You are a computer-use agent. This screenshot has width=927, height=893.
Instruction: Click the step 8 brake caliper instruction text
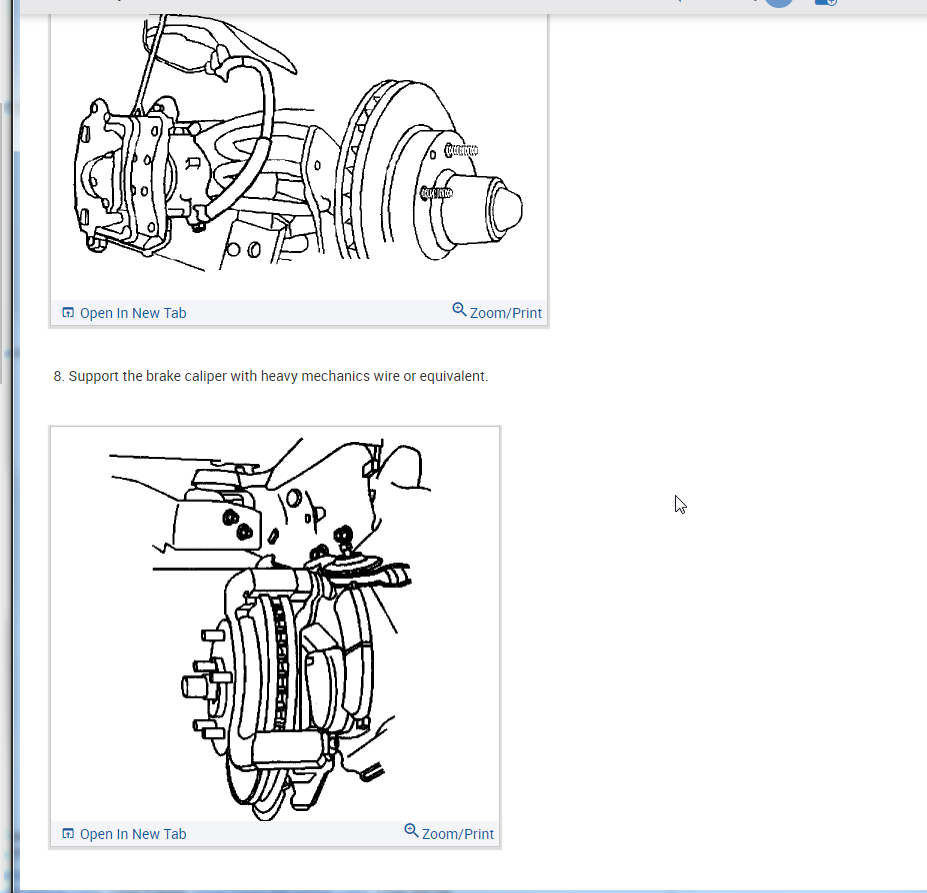(271, 376)
